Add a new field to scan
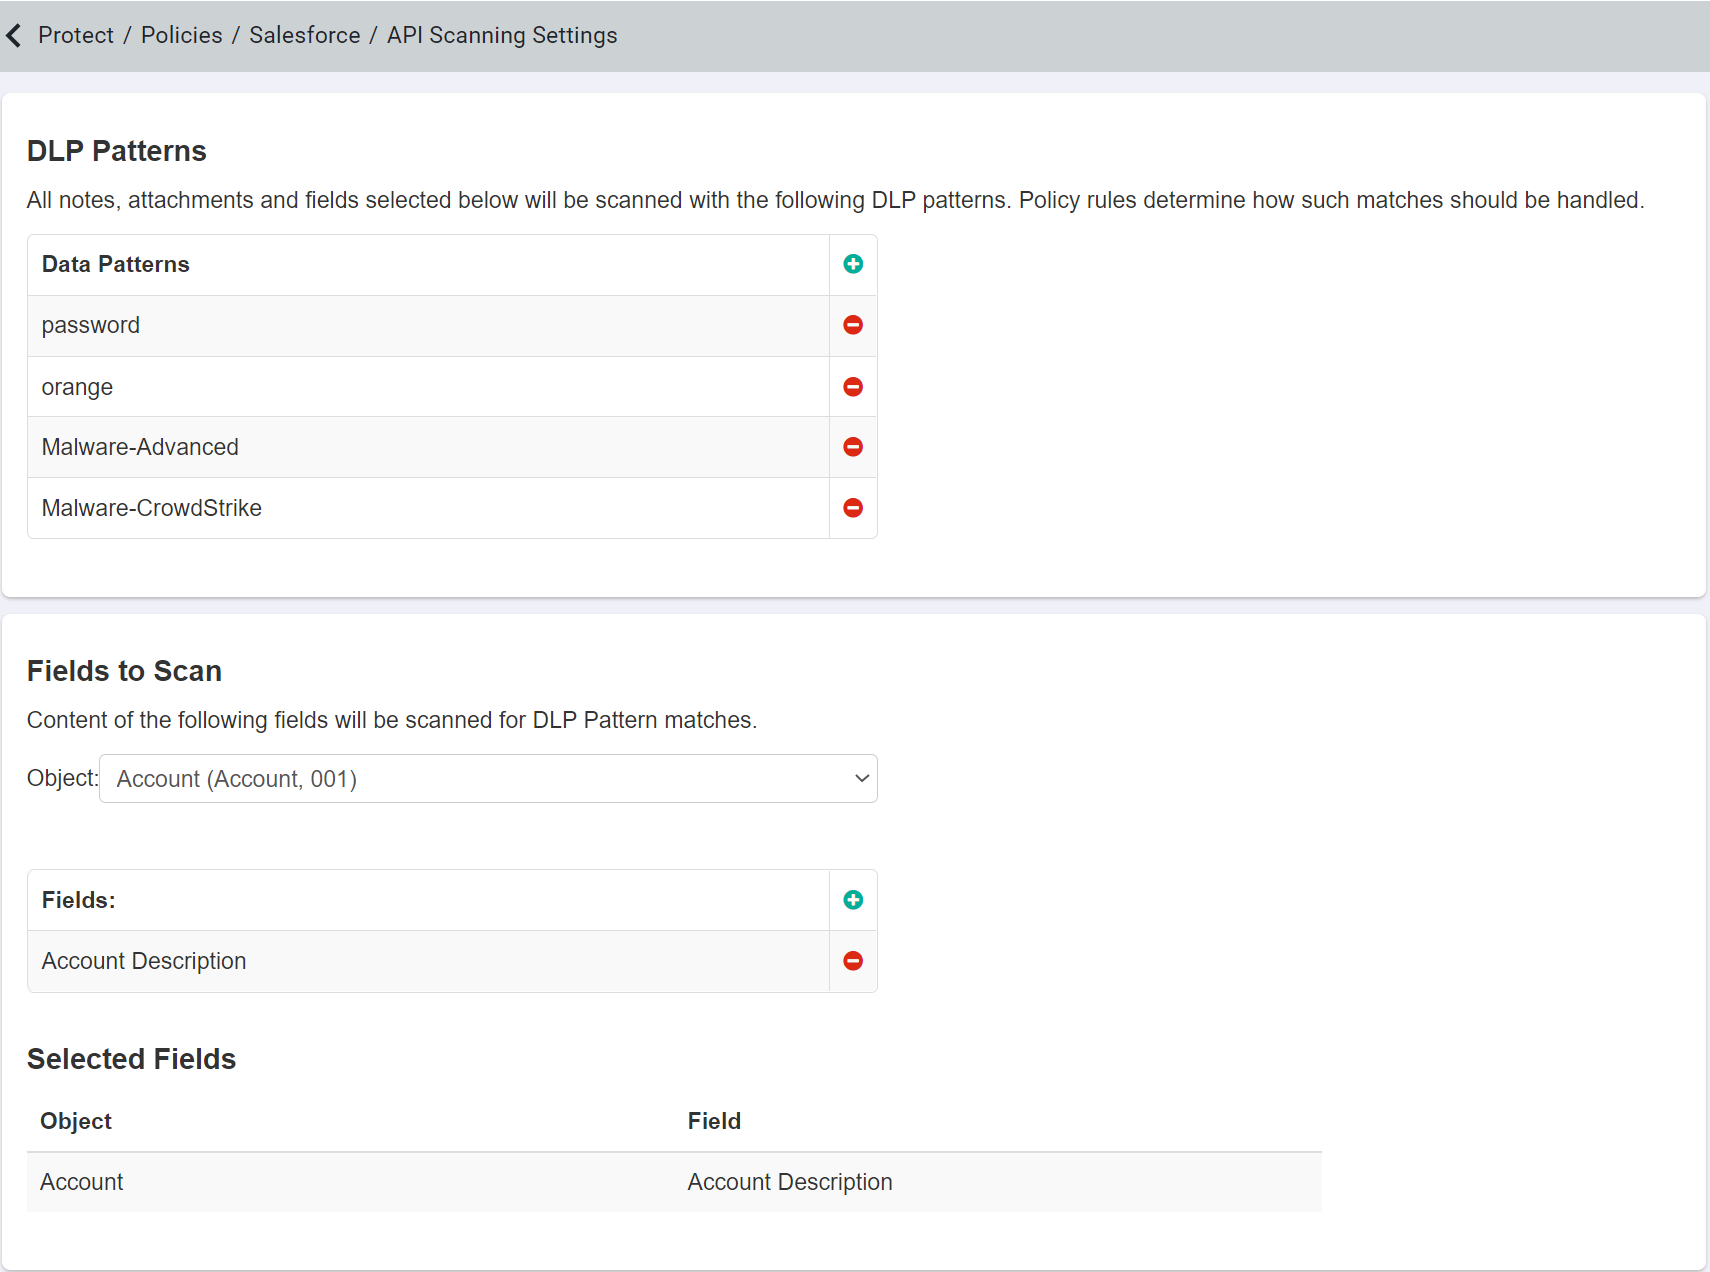 coord(852,900)
